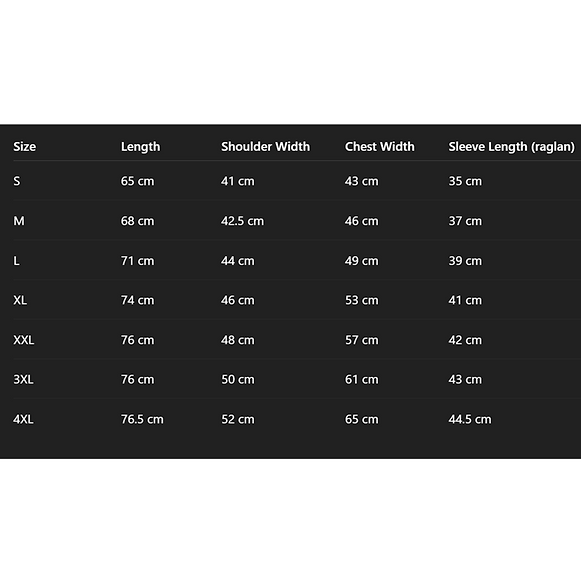Image resolution: width=581 pixels, height=580 pixels.
Task: Click the 42.5 cm shoulder width cell
Action: [x=242, y=221]
